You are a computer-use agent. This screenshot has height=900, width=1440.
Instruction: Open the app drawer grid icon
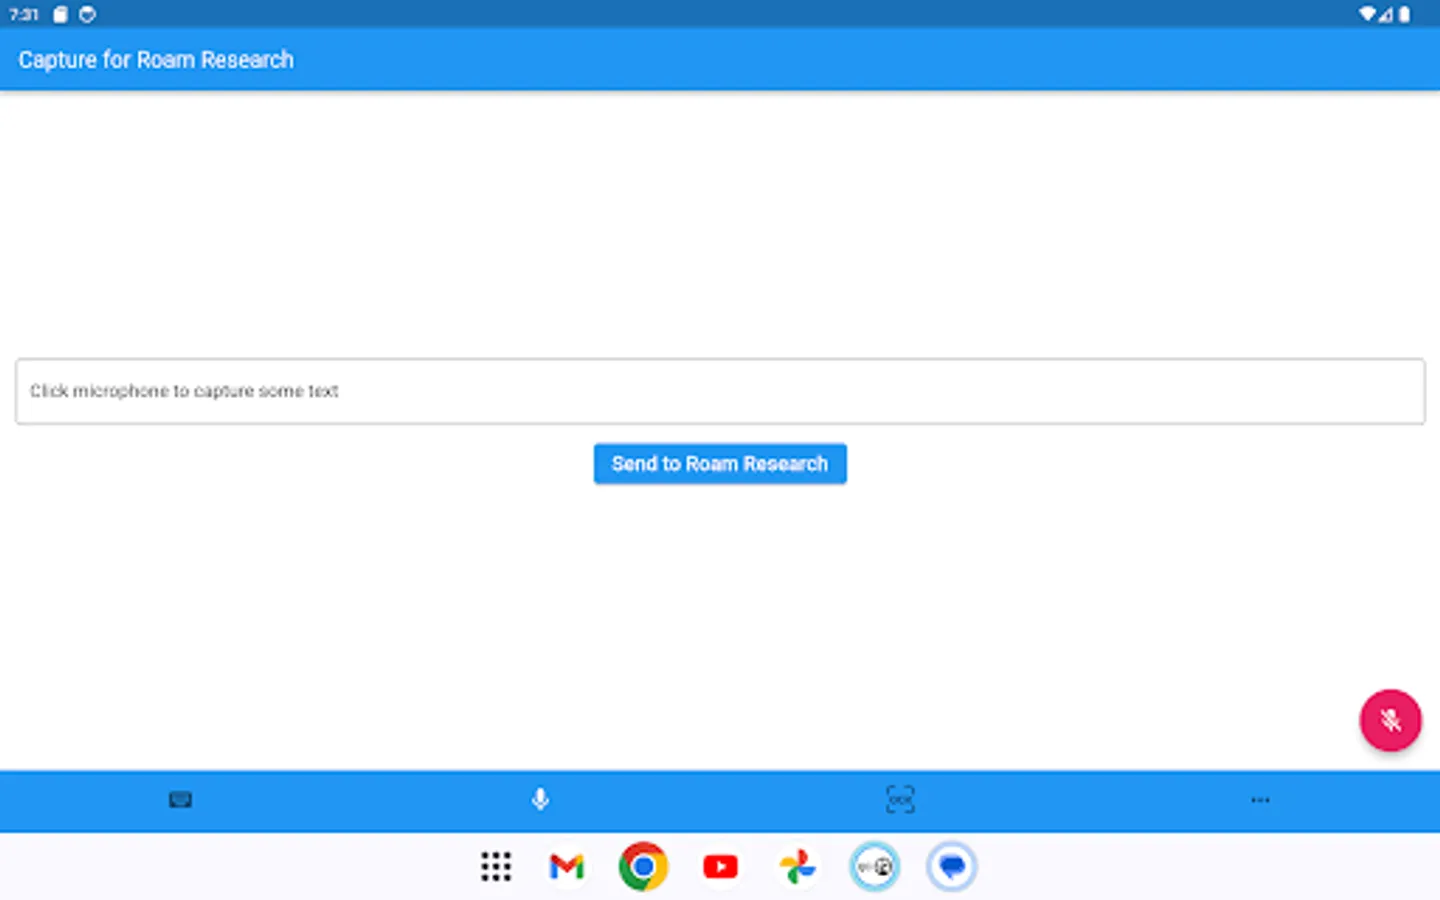(x=496, y=867)
